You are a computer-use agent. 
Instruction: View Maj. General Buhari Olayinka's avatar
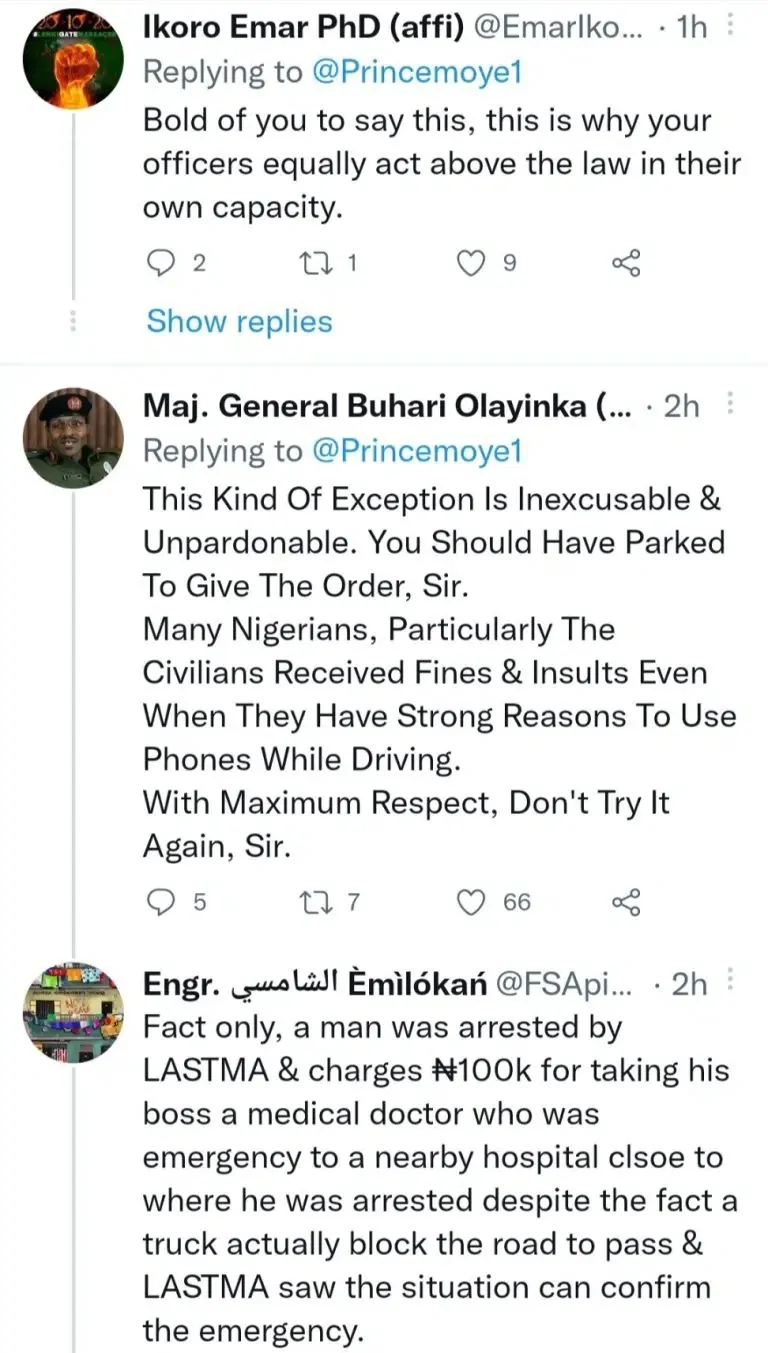73,438
